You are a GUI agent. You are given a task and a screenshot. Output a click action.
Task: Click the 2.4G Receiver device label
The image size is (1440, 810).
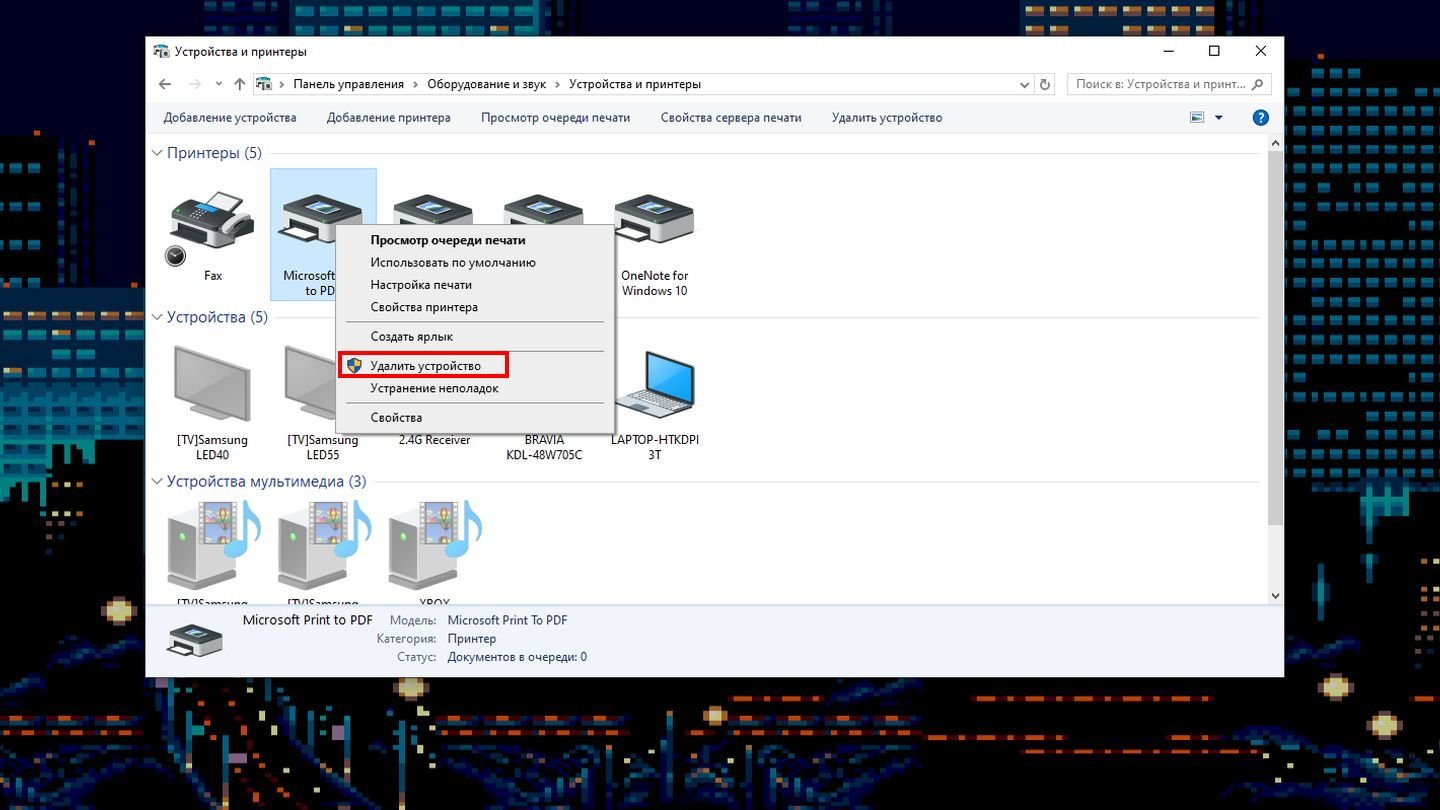434,440
